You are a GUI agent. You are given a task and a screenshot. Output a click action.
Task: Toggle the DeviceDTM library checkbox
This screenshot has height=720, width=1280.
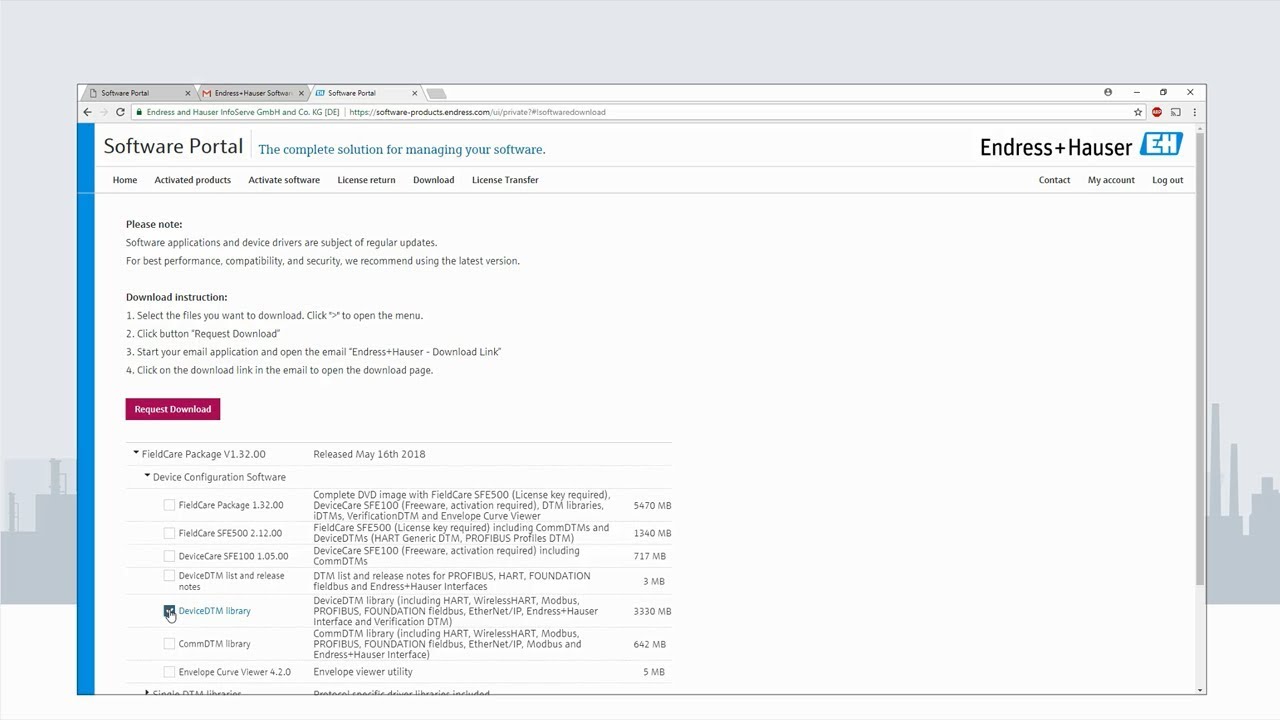169,611
